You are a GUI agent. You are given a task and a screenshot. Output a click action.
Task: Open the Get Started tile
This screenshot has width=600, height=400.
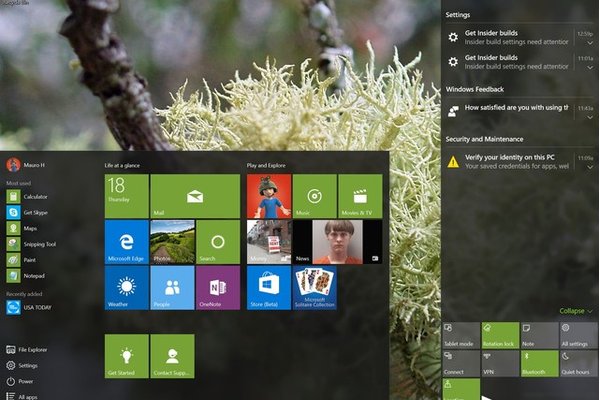127,356
